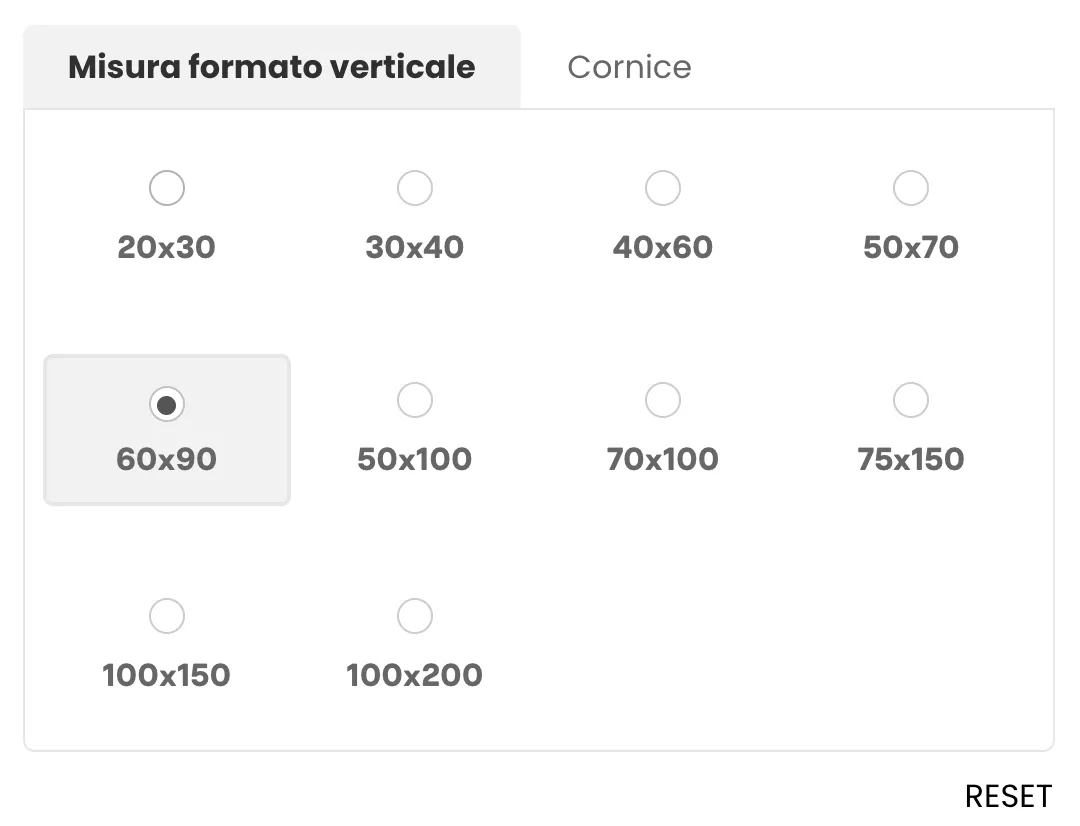
Task: Click the 20x30 text label
Action: [x=166, y=247]
